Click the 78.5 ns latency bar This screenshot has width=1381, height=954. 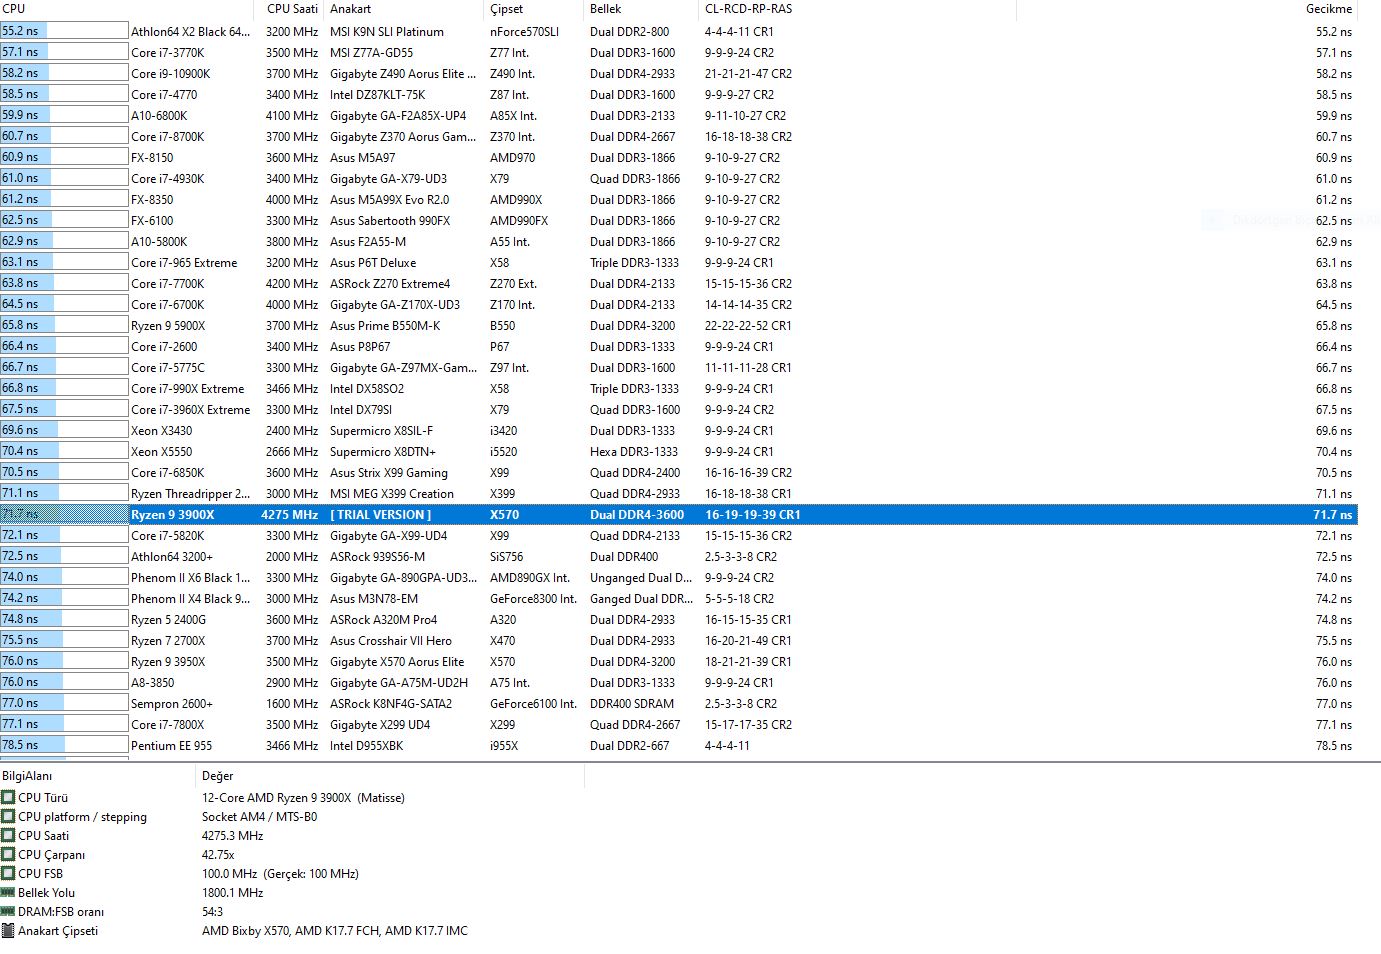click(x=64, y=745)
